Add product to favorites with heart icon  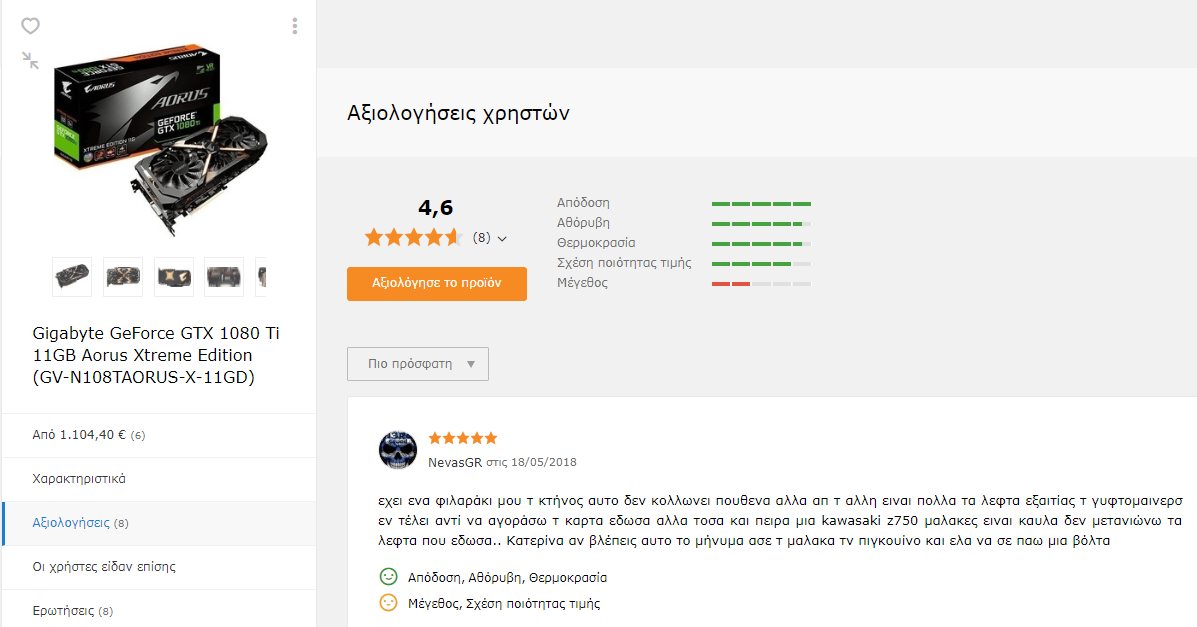(x=30, y=26)
